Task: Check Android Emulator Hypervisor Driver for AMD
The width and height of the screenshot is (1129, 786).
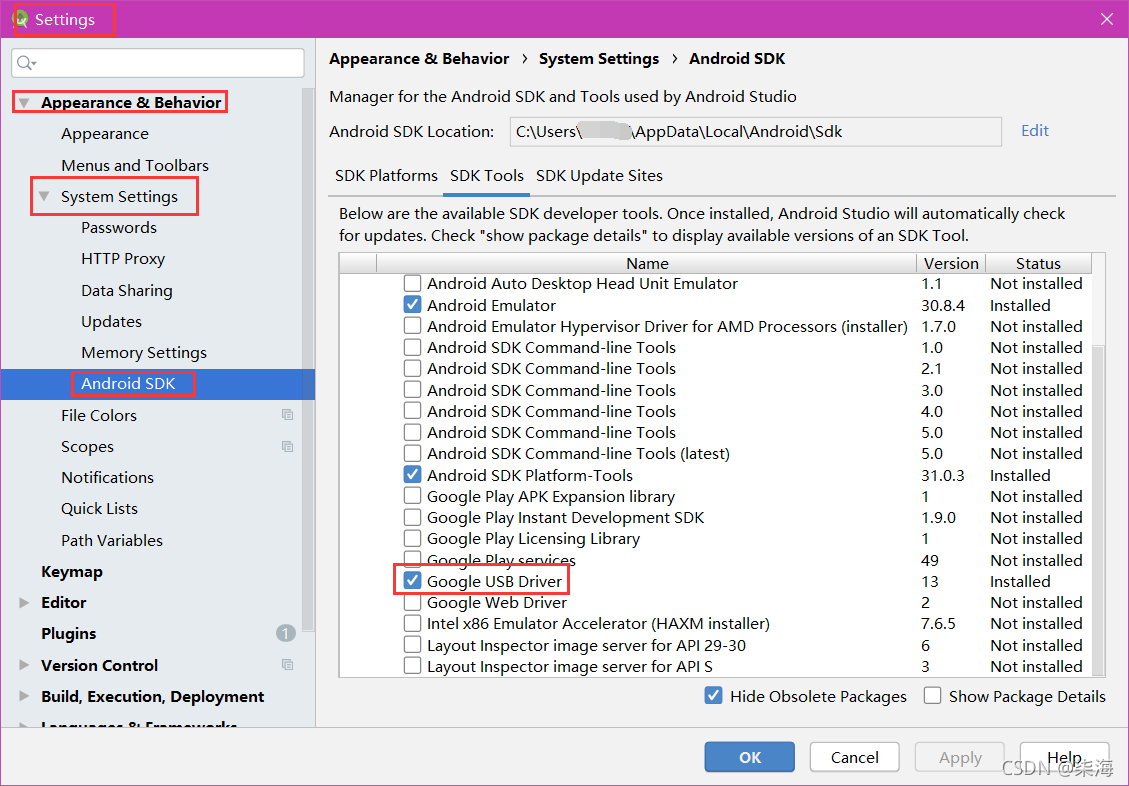Action: (x=413, y=326)
